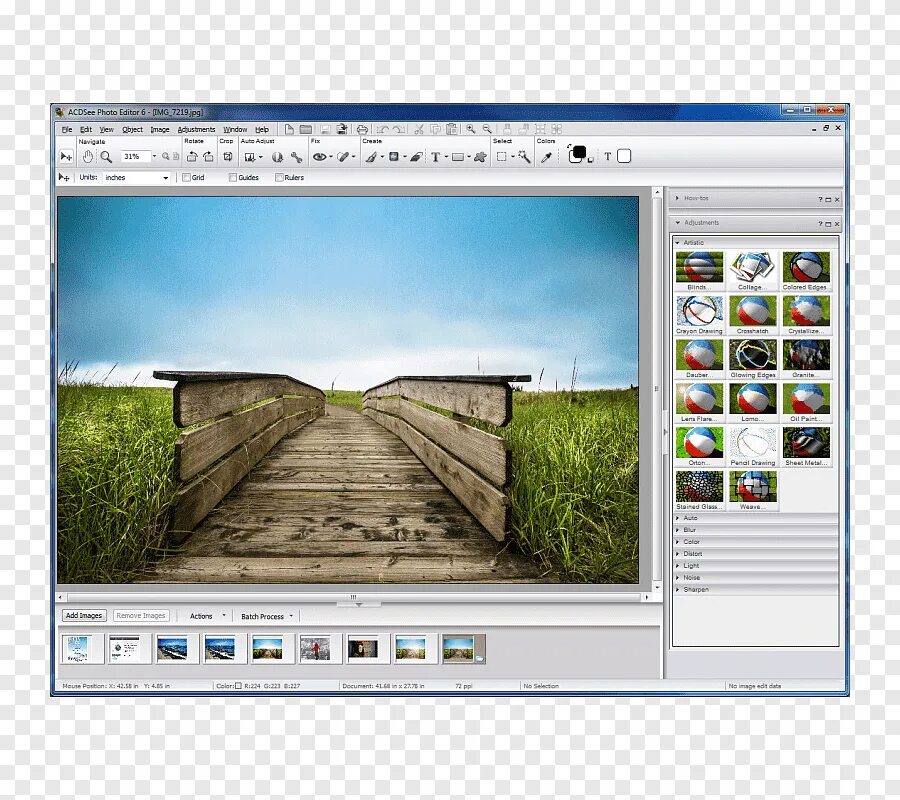Viewport: 900px width, 800px height.
Task: Open the Object menu
Action: point(133,130)
